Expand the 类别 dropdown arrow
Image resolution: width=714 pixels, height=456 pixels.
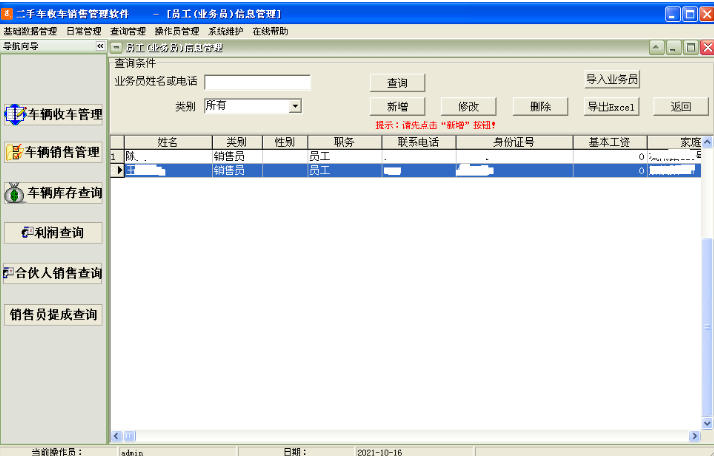(x=295, y=107)
